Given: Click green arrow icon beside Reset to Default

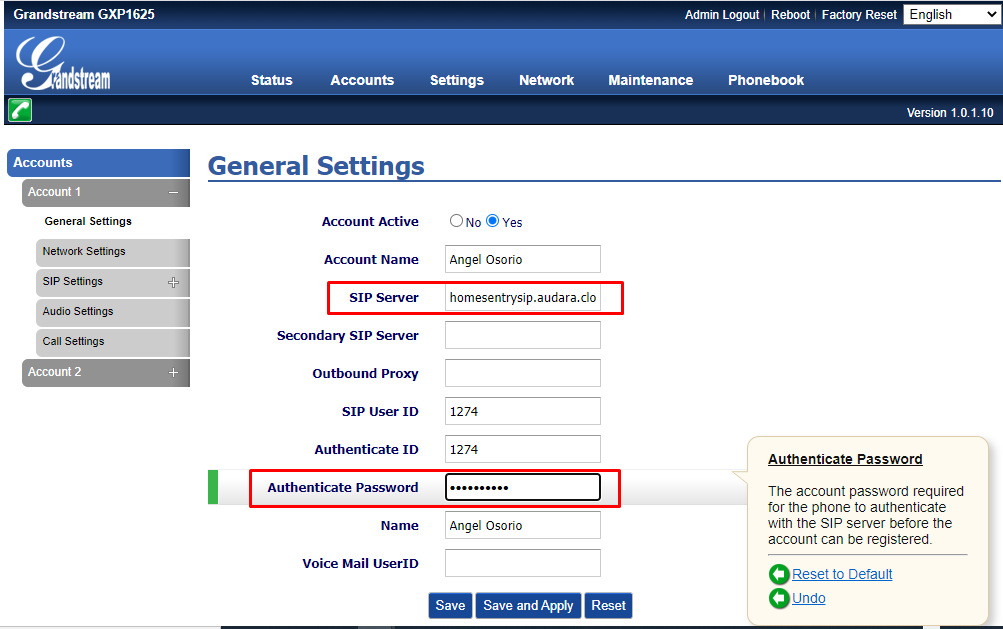Looking at the screenshot, I should click(x=778, y=574).
